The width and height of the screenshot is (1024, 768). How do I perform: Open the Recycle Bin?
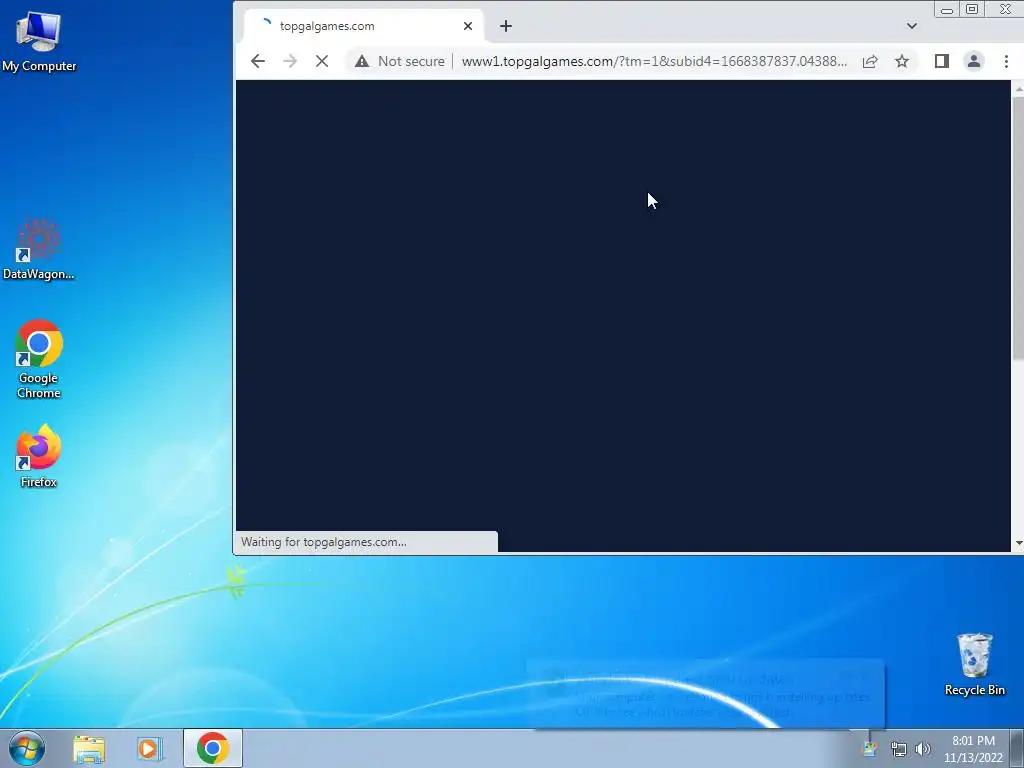(x=974, y=664)
